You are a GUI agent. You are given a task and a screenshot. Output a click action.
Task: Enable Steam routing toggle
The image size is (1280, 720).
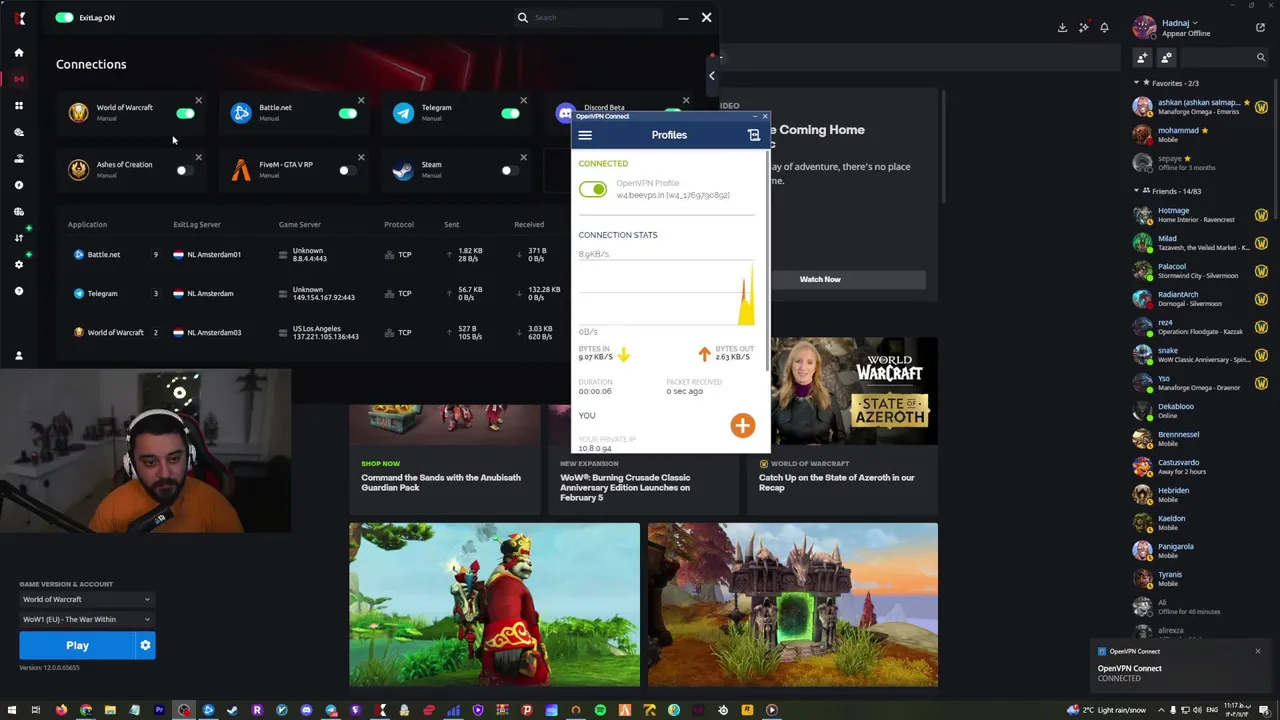[510, 170]
